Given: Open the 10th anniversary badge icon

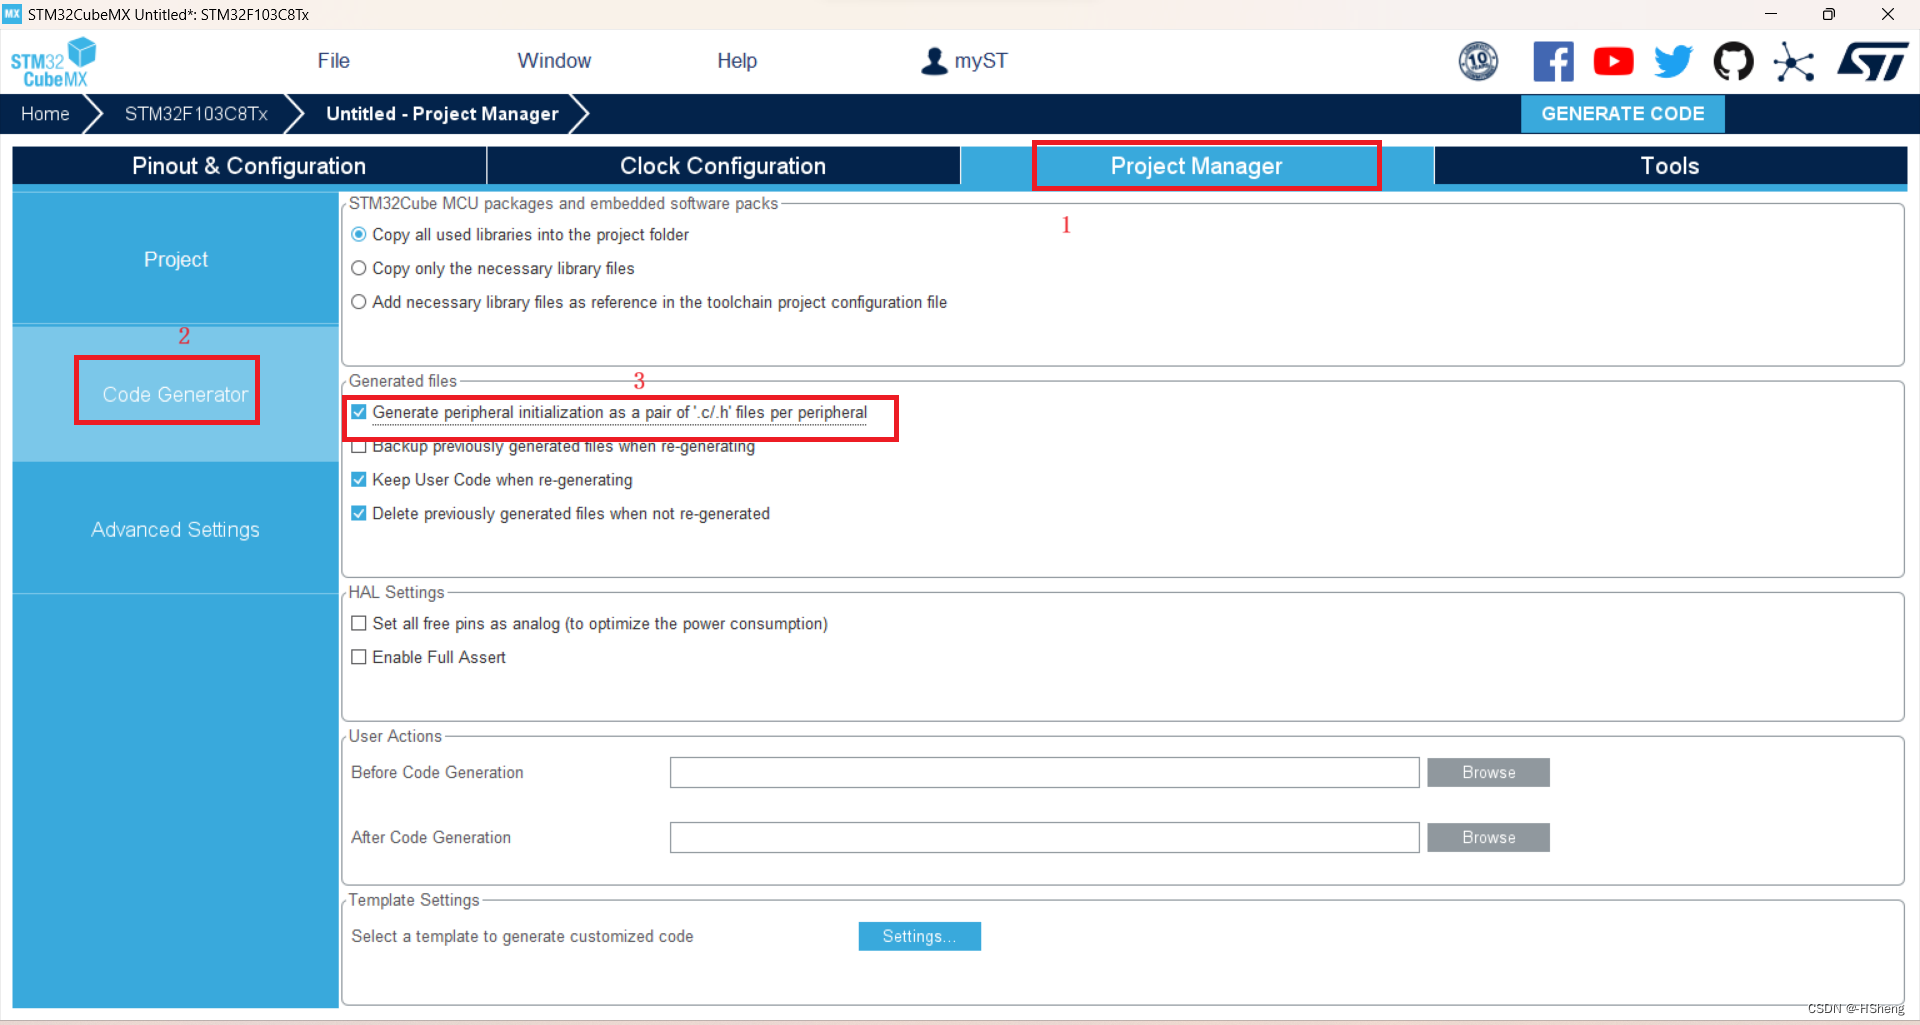Looking at the screenshot, I should click(x=1478, y=62).
